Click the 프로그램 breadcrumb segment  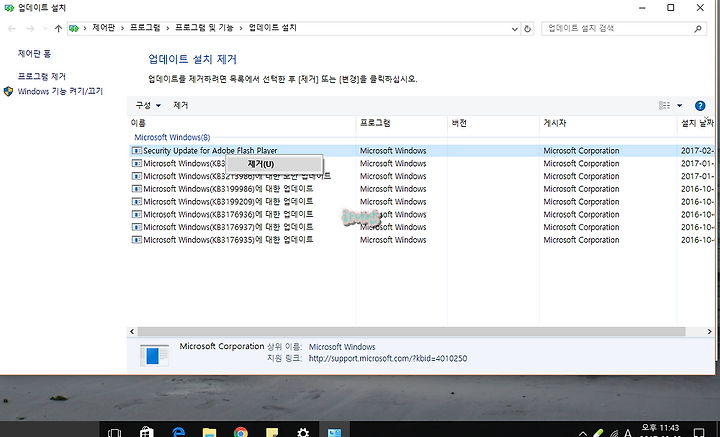[145, 28]
